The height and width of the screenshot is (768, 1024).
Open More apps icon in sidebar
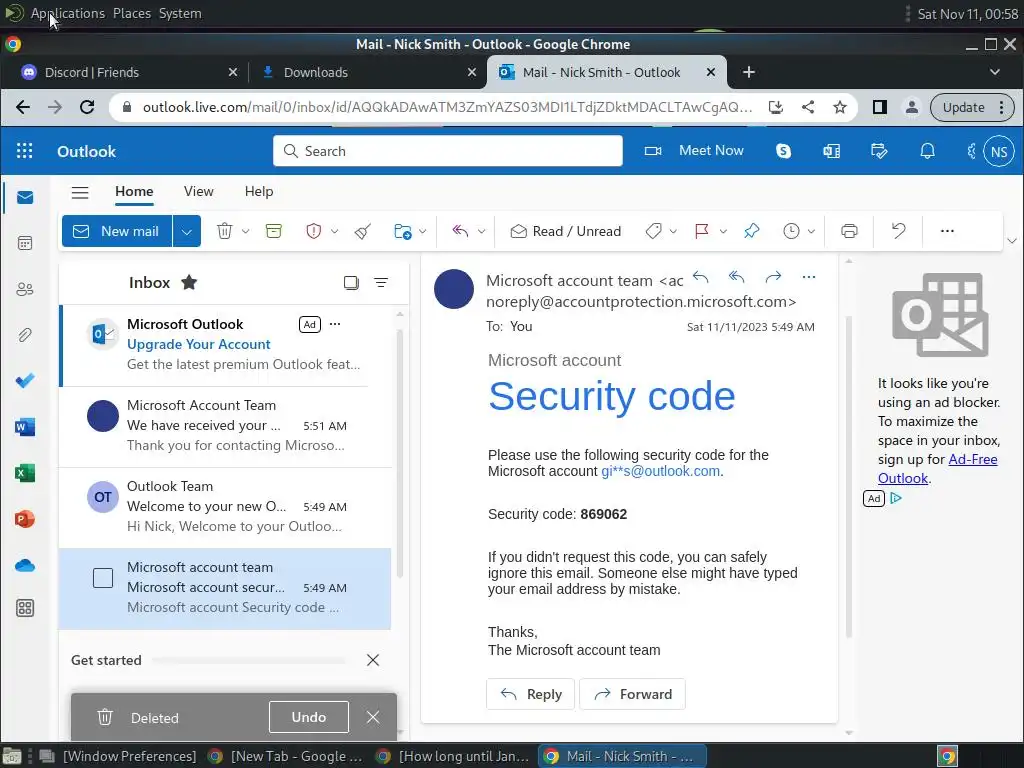click(25, 609)
